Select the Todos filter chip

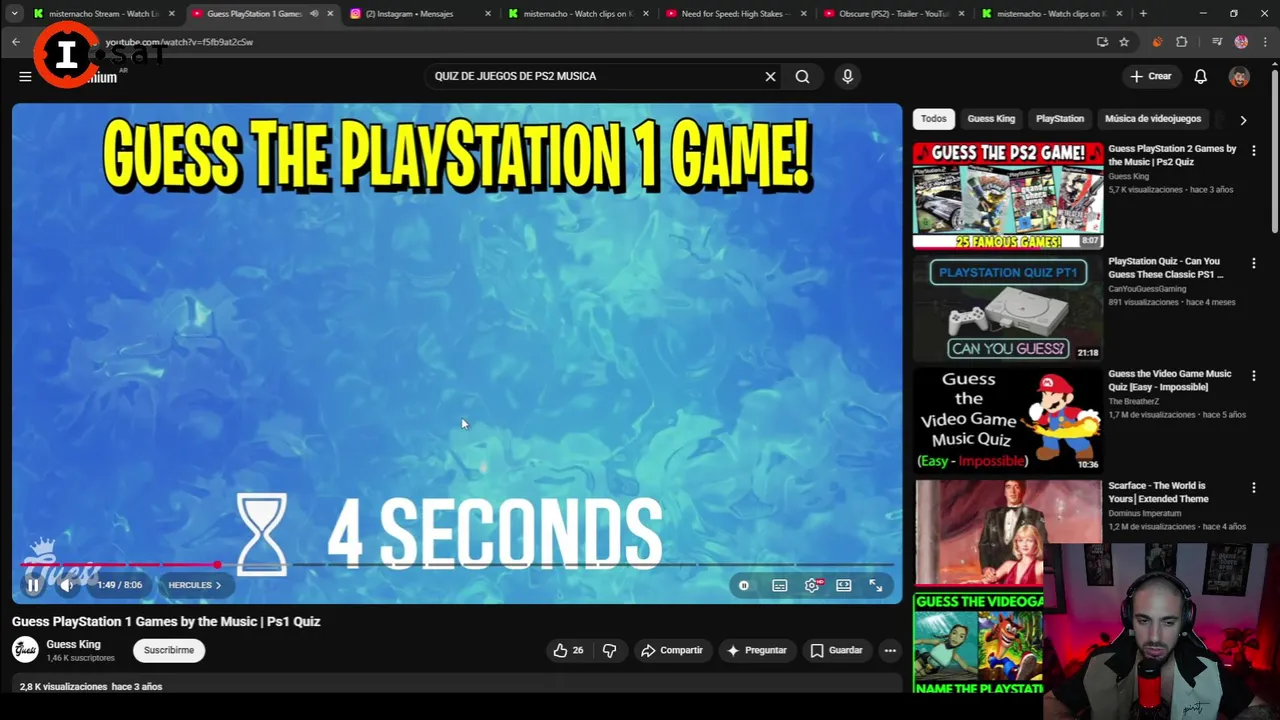934,119
